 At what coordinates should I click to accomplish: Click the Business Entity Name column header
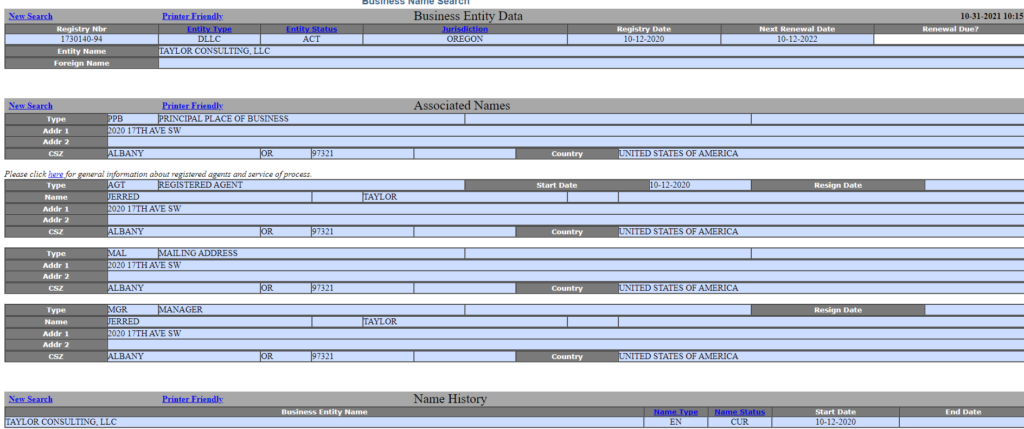click(x=324, y=412)
